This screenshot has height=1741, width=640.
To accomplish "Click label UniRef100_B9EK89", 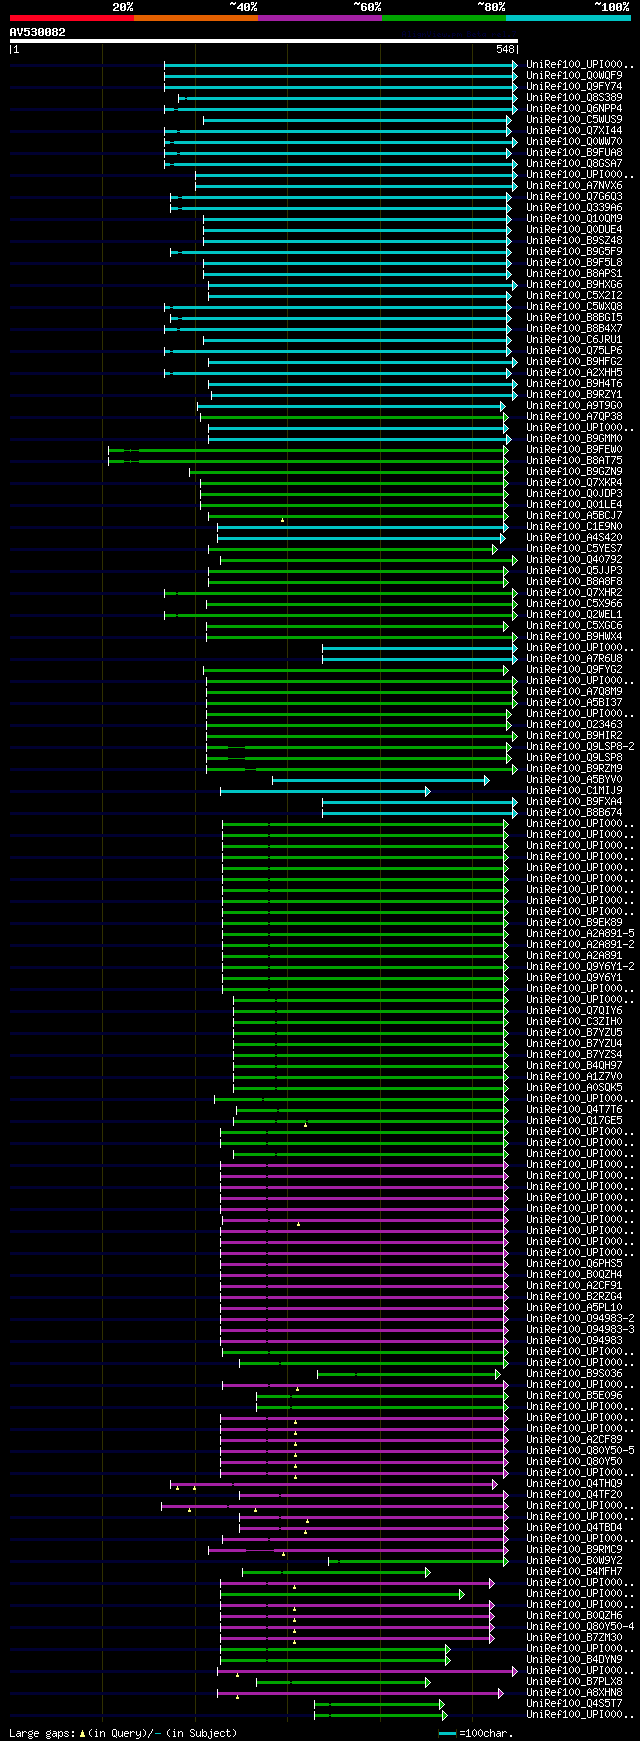I will (574, 923).
